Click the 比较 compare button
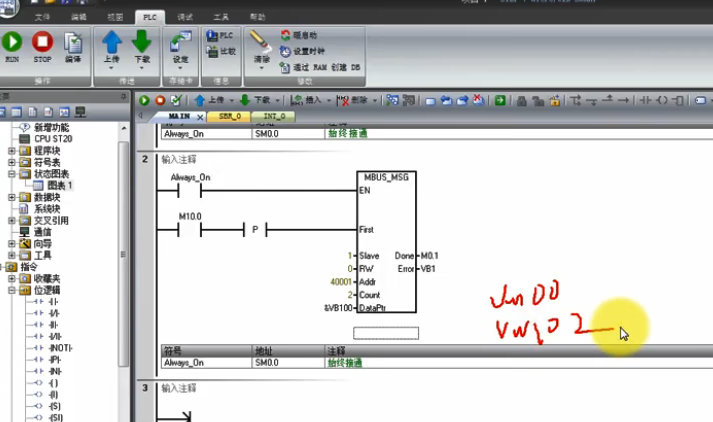 point(221,50)
